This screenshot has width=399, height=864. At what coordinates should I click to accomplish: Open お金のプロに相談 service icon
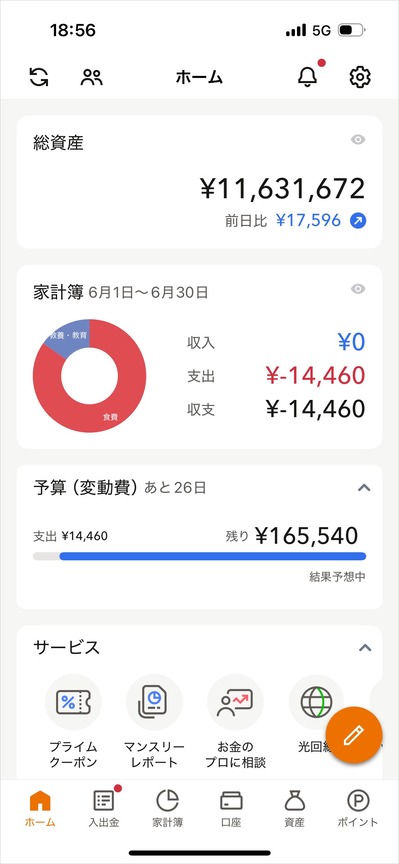[235, 703]
